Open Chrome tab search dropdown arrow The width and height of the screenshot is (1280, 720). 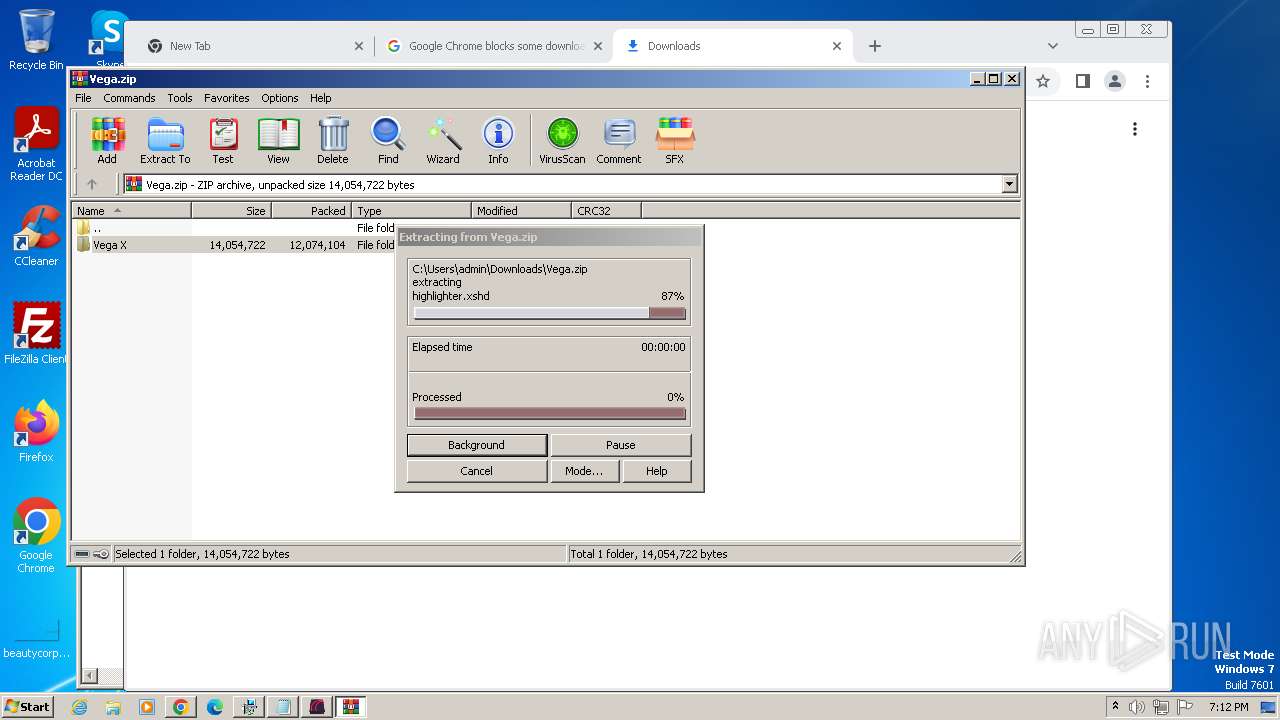click(x=1052, y=46)
